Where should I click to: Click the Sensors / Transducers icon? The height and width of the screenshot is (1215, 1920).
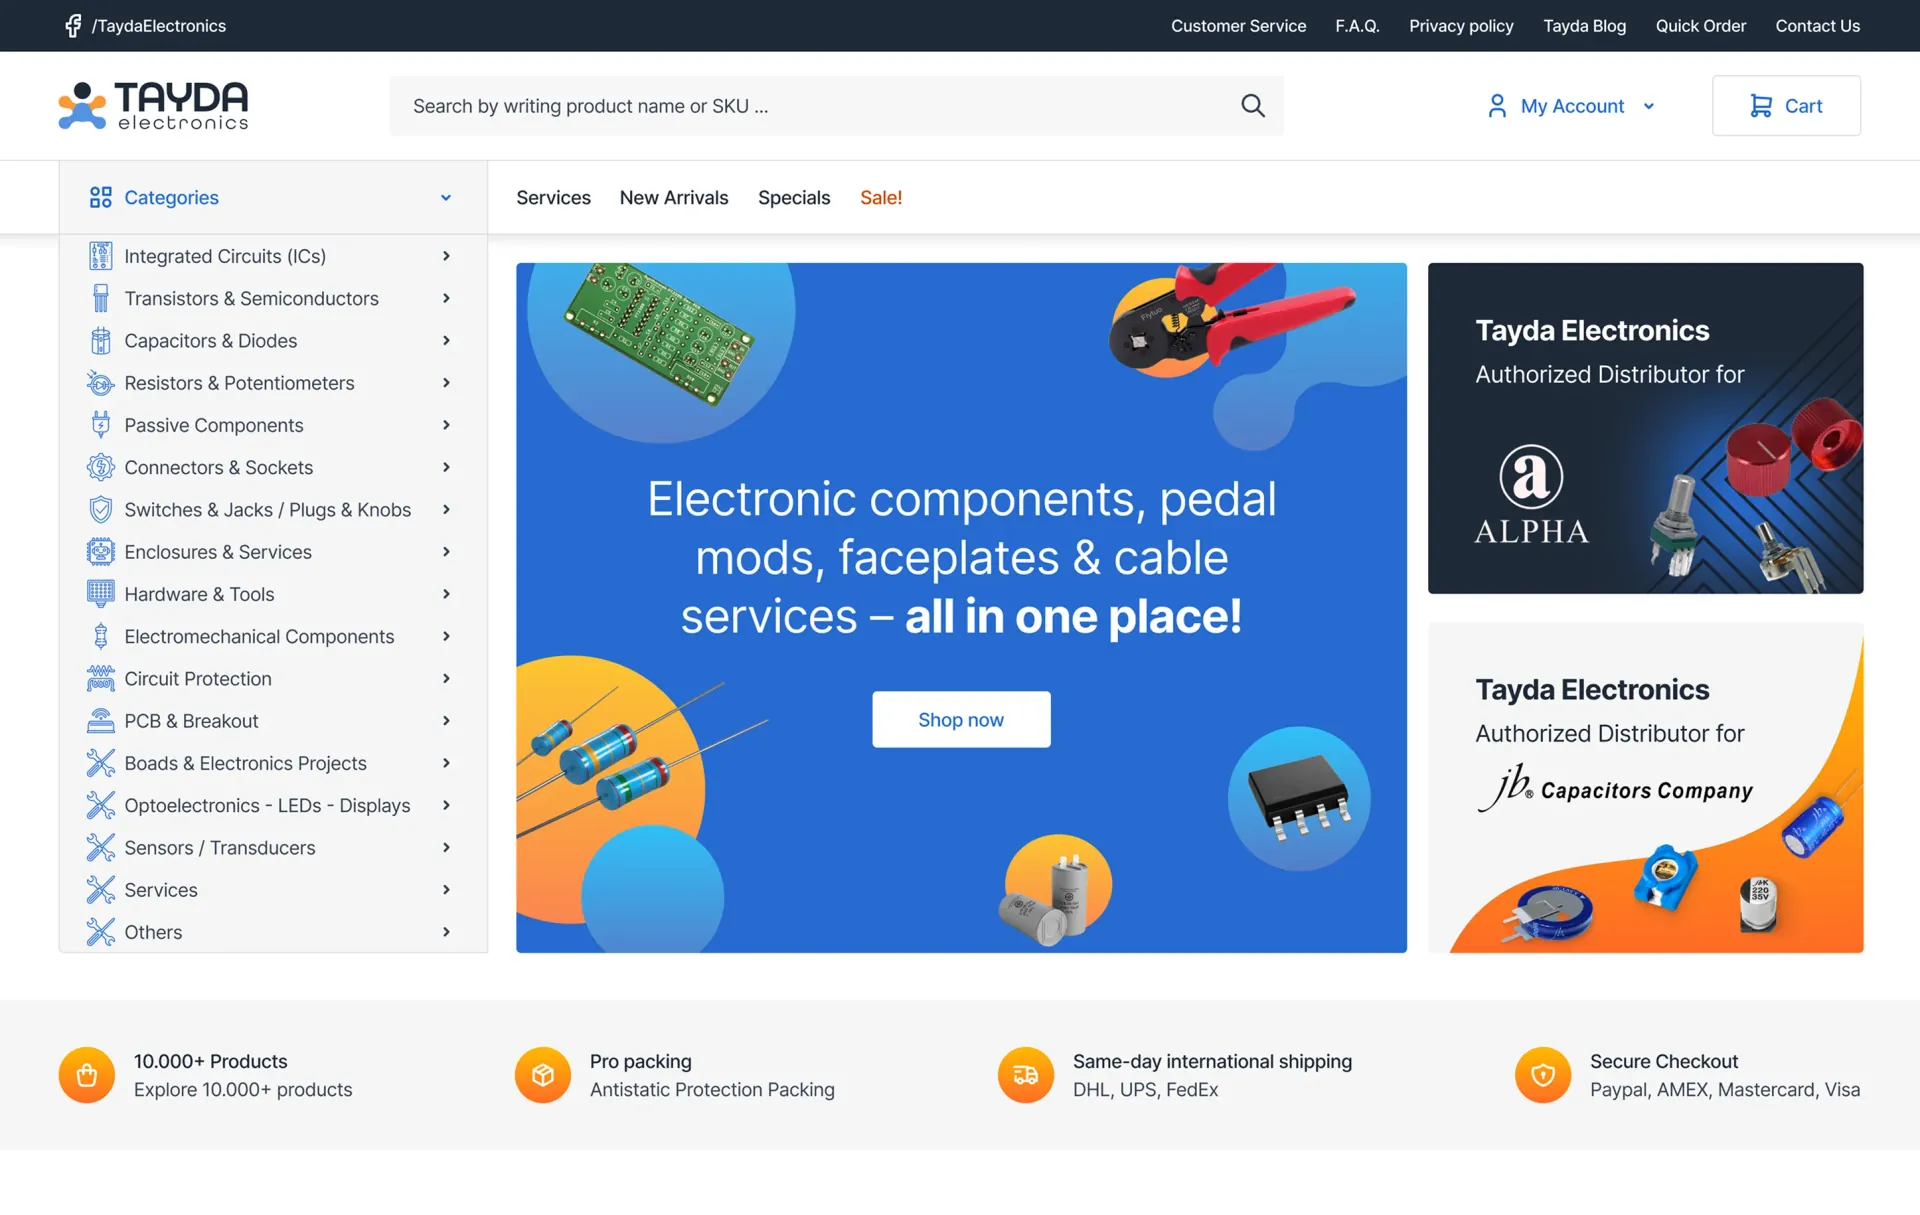101,848
